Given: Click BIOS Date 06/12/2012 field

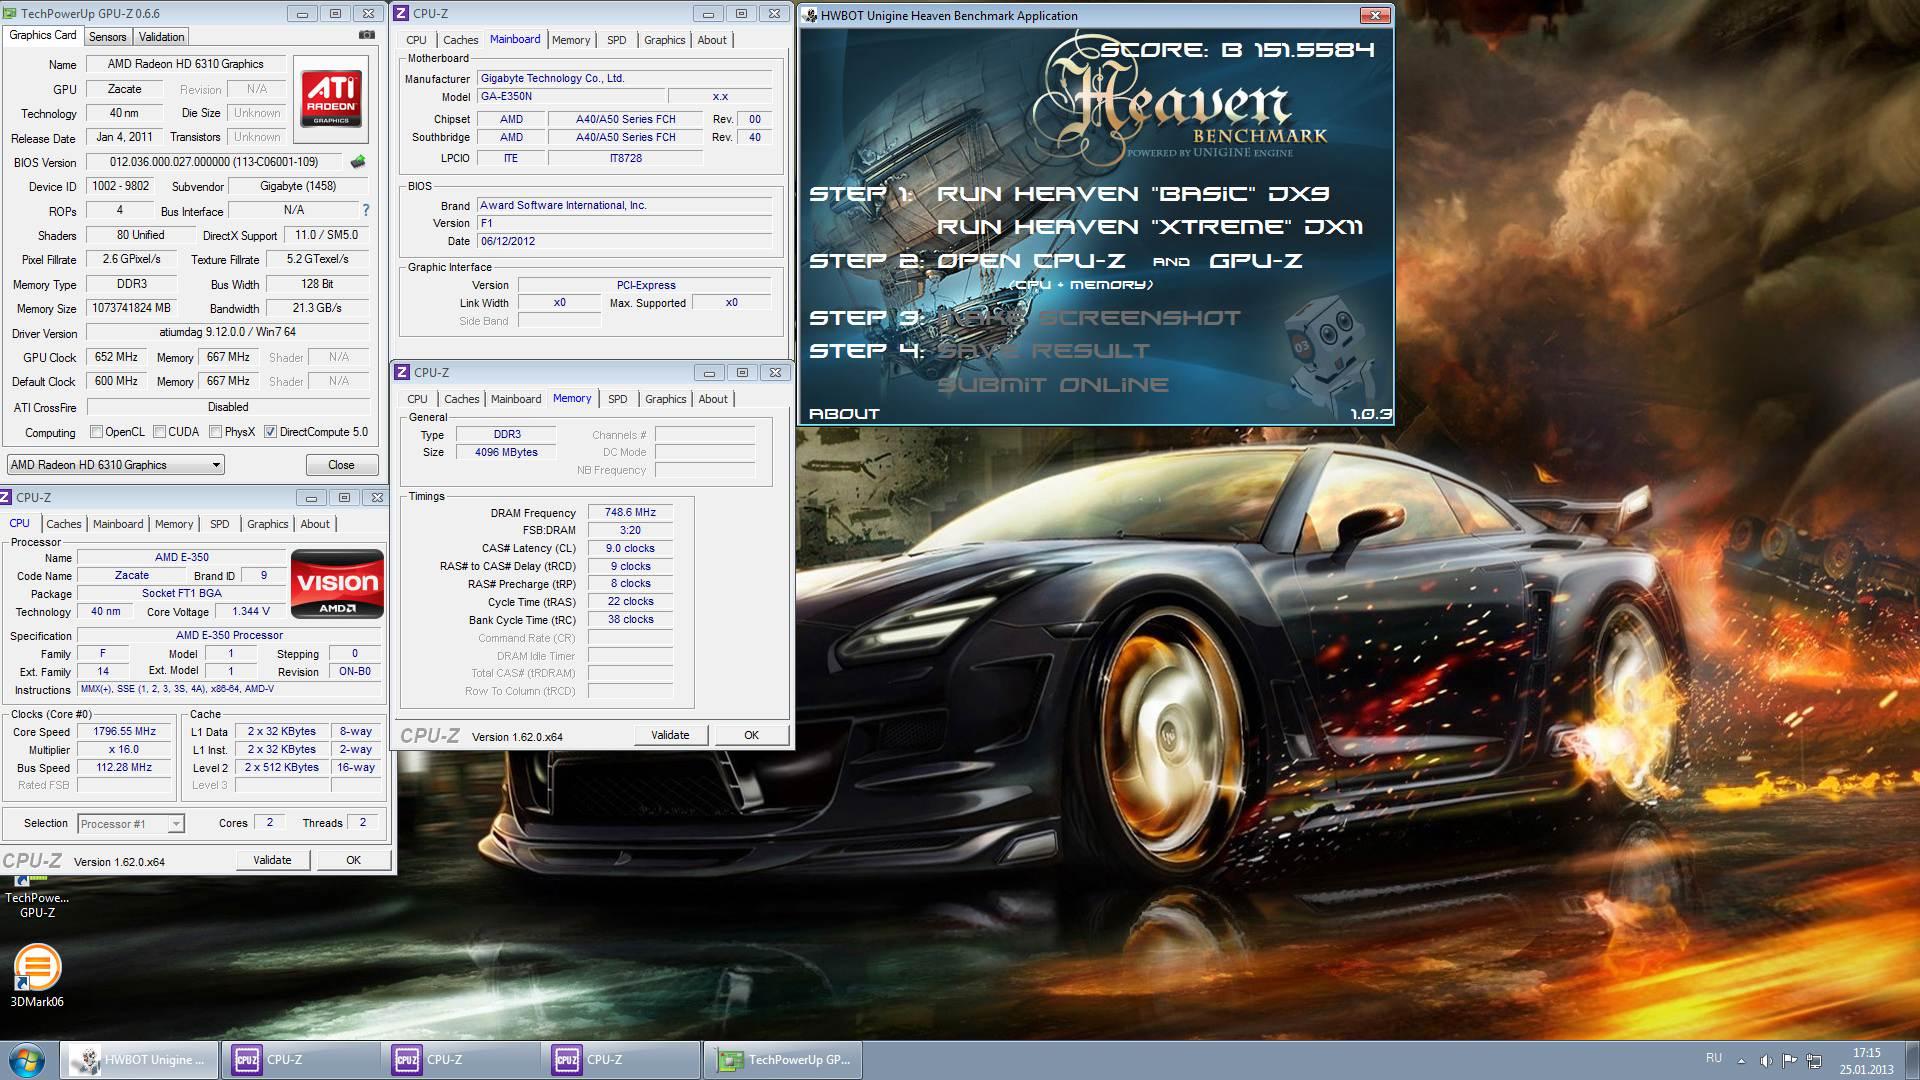Looking at the screenshot, I should tap(624, 241).
